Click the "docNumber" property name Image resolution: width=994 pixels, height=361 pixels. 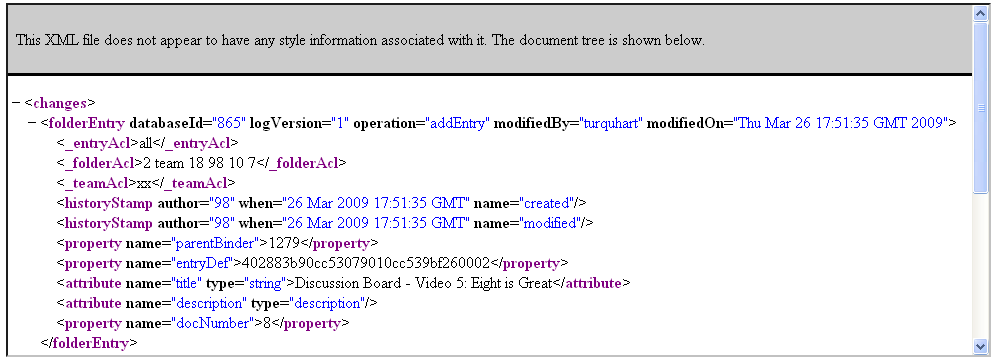213,324
